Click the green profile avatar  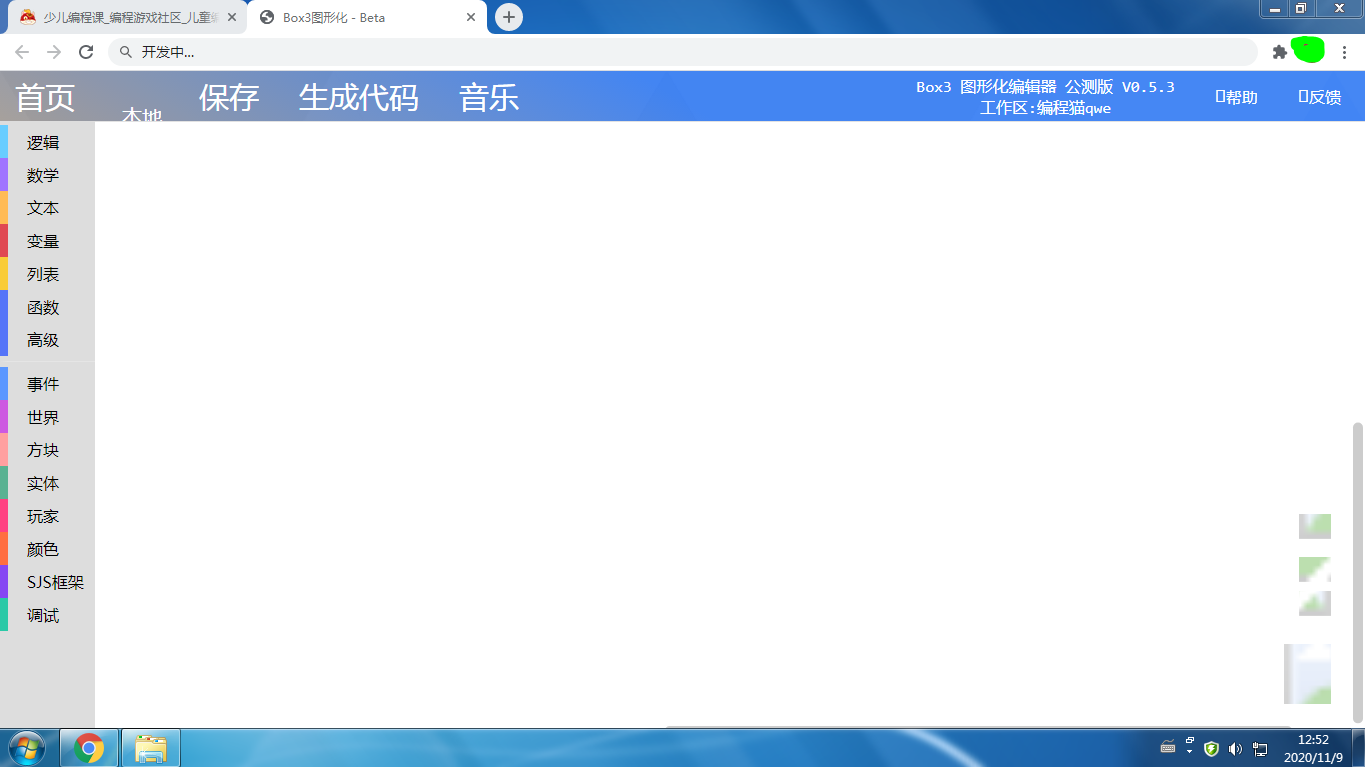1308,50
